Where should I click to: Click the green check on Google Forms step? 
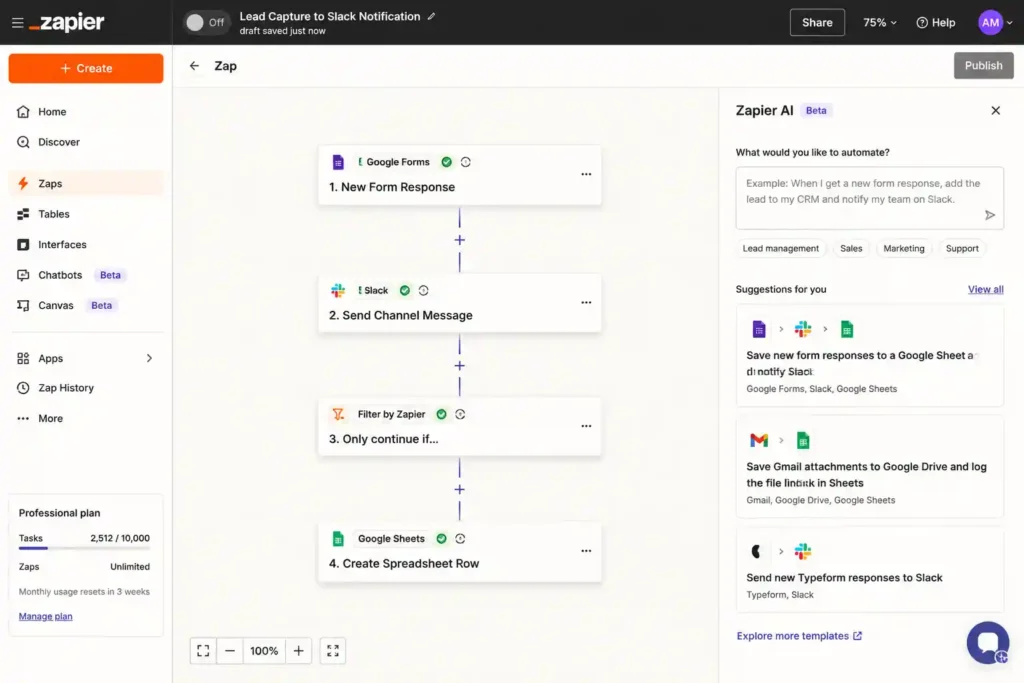click(x=446, y=162)
